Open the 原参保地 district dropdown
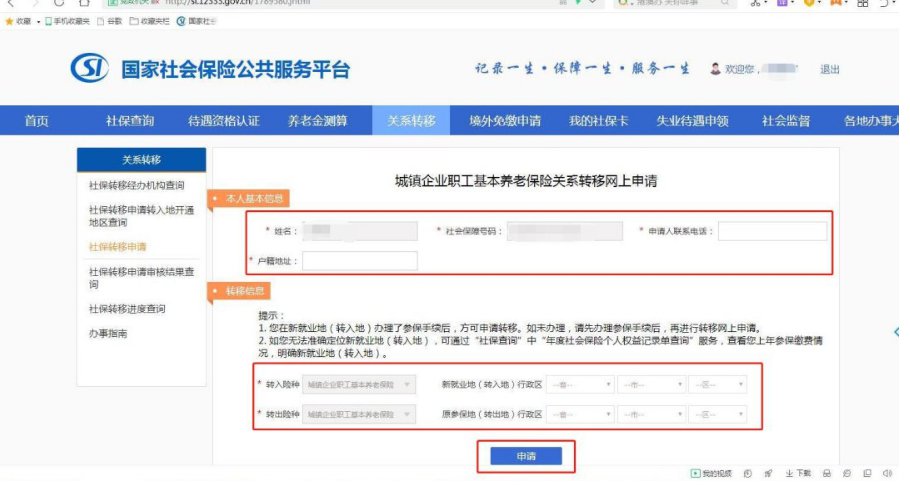Viewport: 910px width, 486px height. (x=717, y=414)
